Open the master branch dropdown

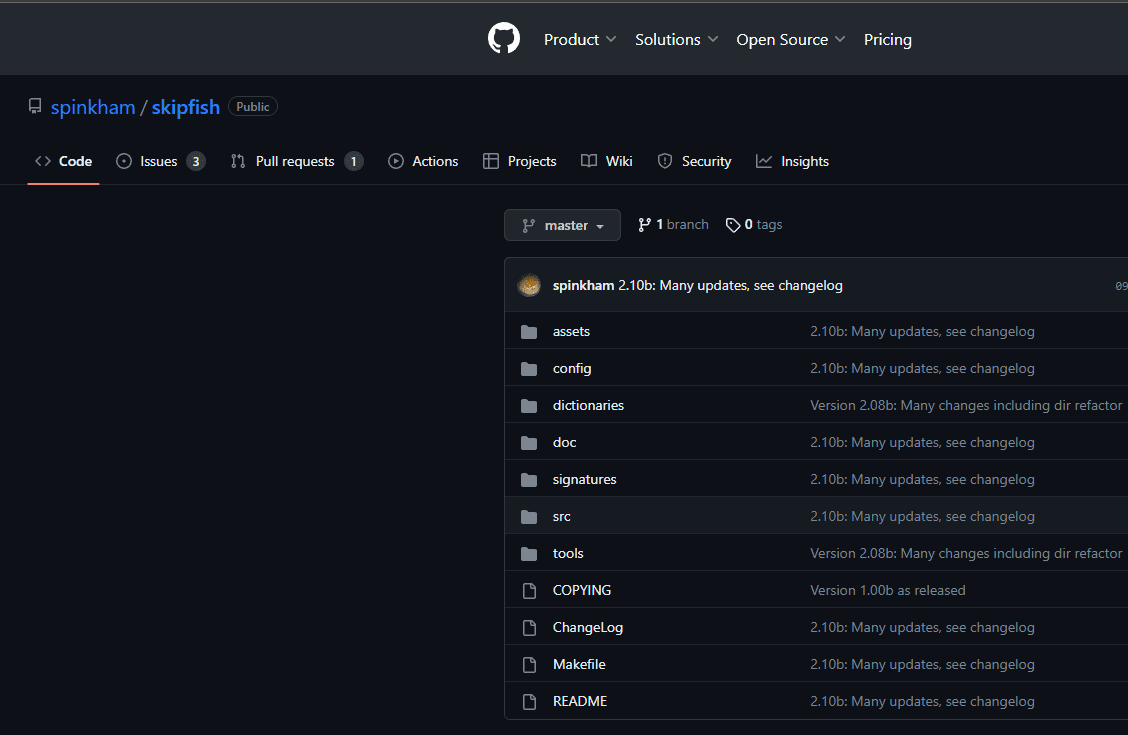pos(562,225)
